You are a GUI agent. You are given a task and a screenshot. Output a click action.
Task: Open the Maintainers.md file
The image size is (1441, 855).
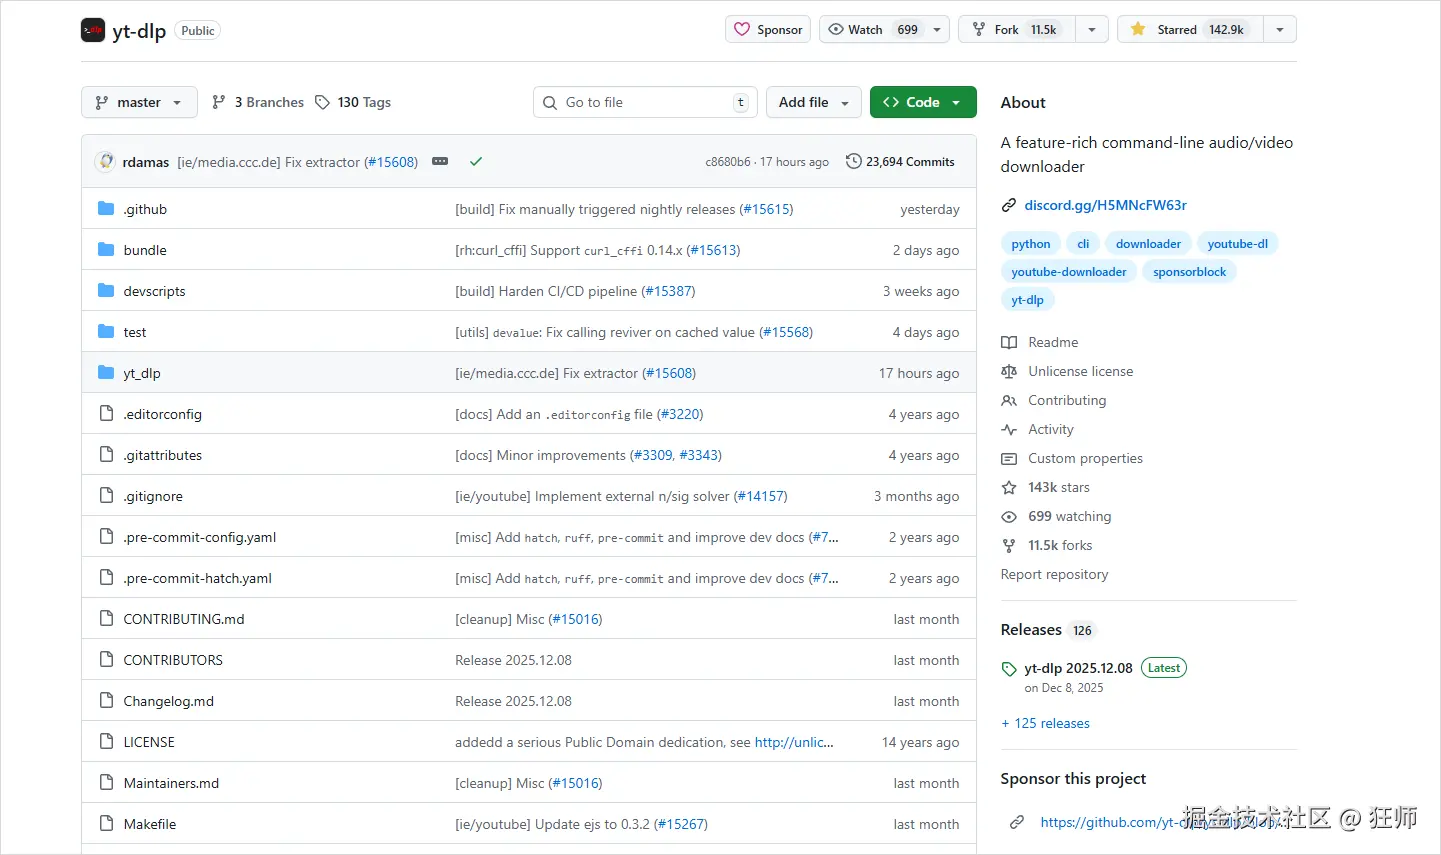171,783
